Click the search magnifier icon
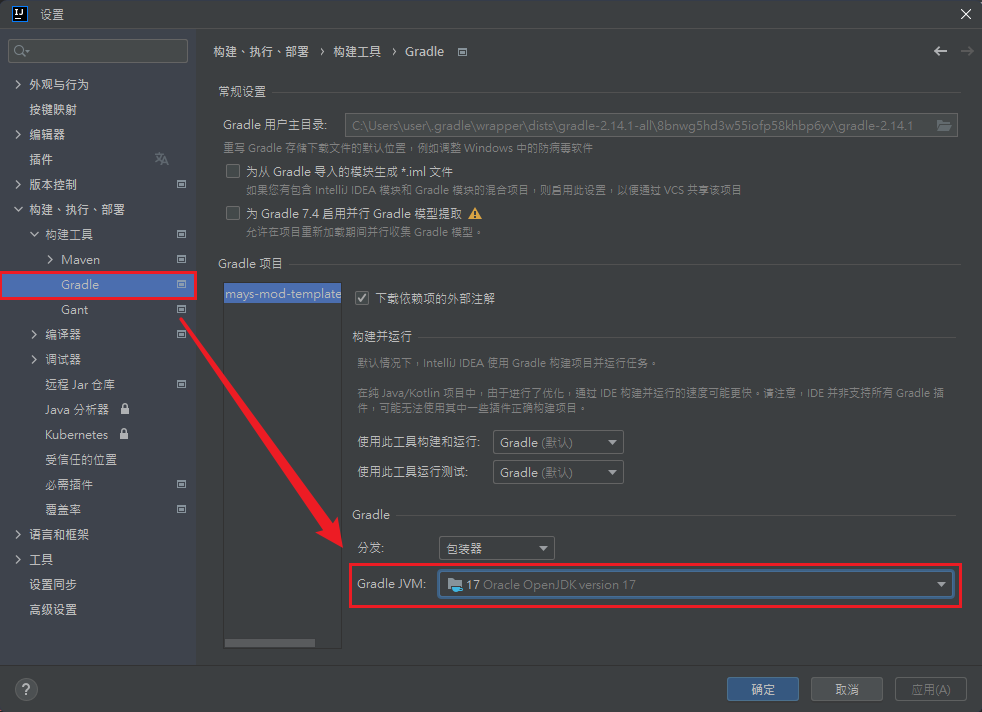Image resolution: width=982 pixels, height=712 pixels. pyautogui.click(x=21, y=51)
